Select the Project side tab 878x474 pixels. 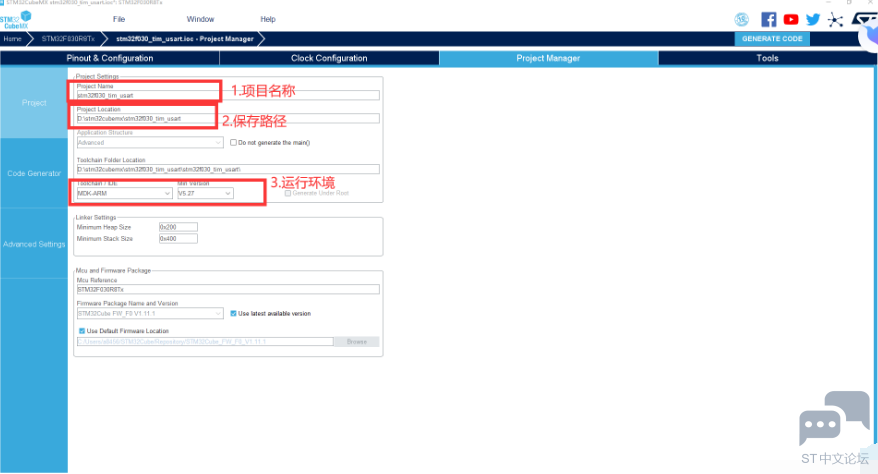34,103
